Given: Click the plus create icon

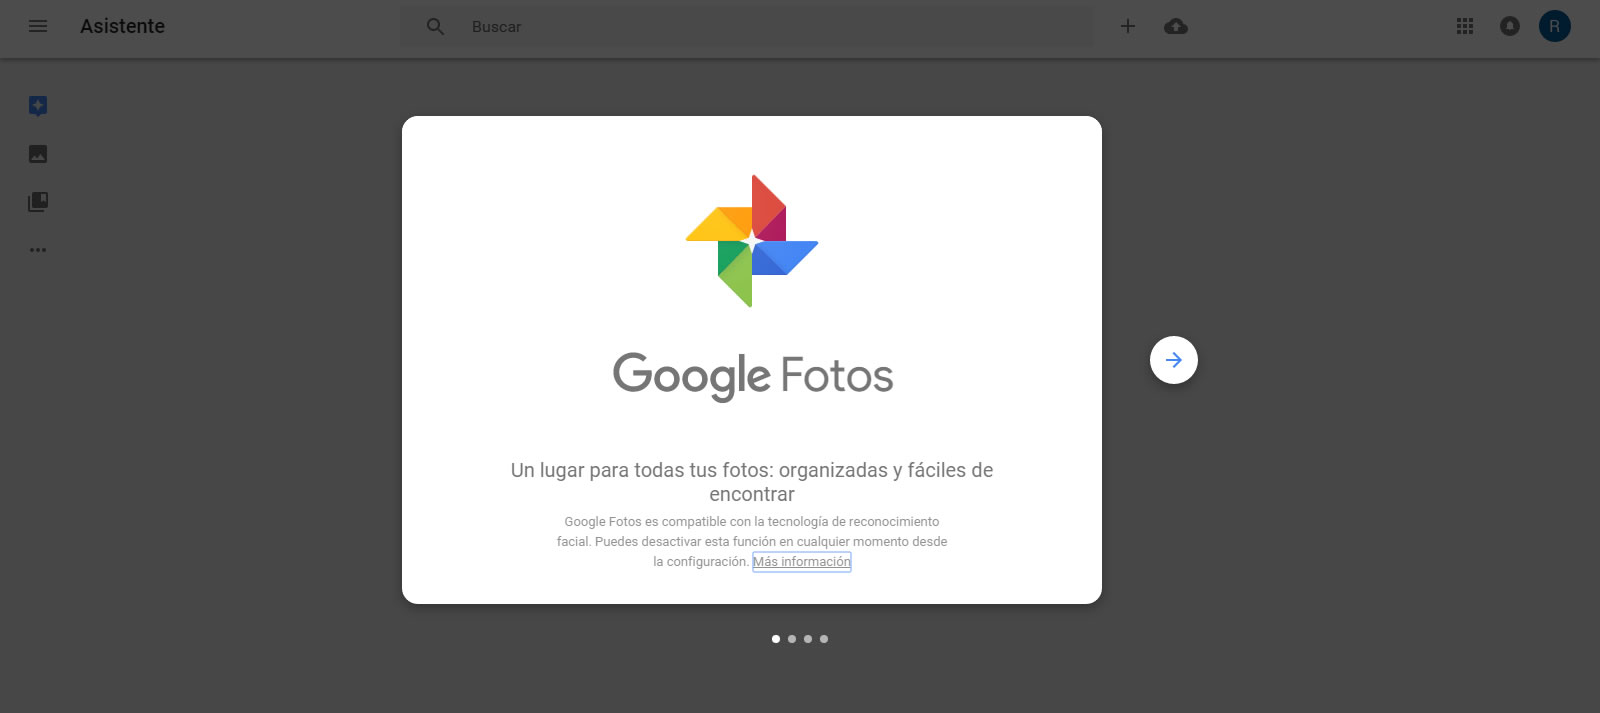Looking at the screenshot, I should (1127, 27).
